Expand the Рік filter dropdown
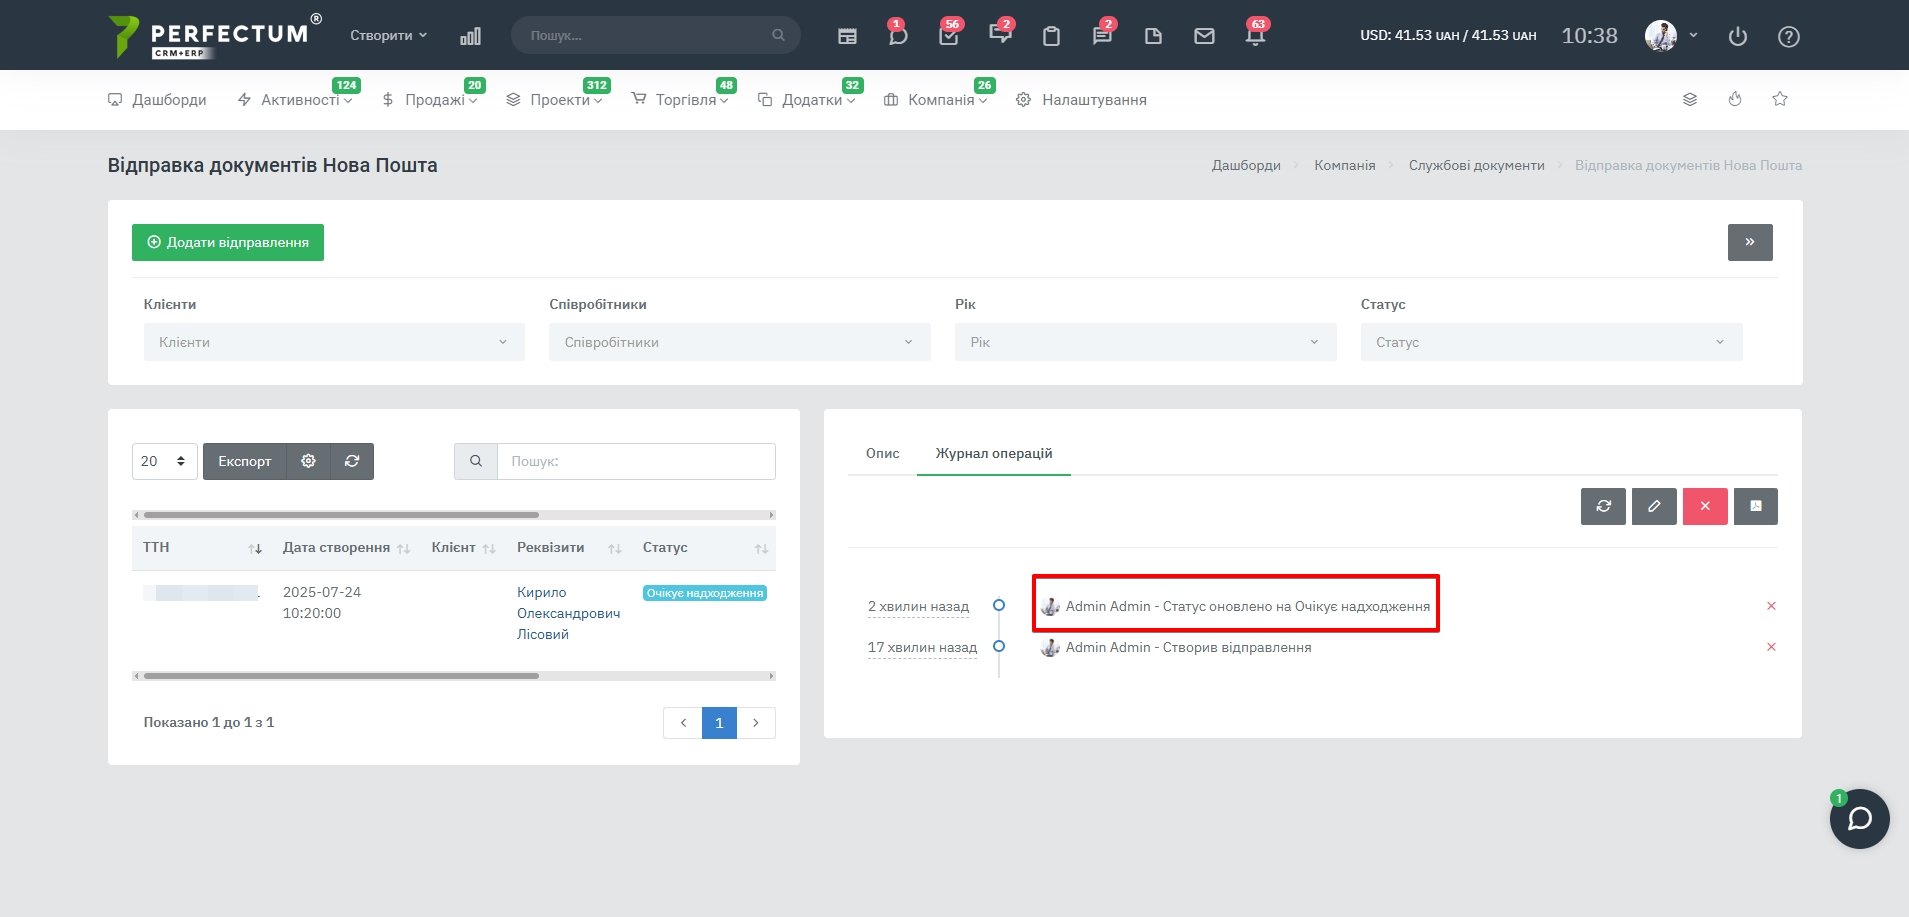Image resolution: width=1909 pixels, height=917 pixels. pyautogui.click(x=1146, y=342)
